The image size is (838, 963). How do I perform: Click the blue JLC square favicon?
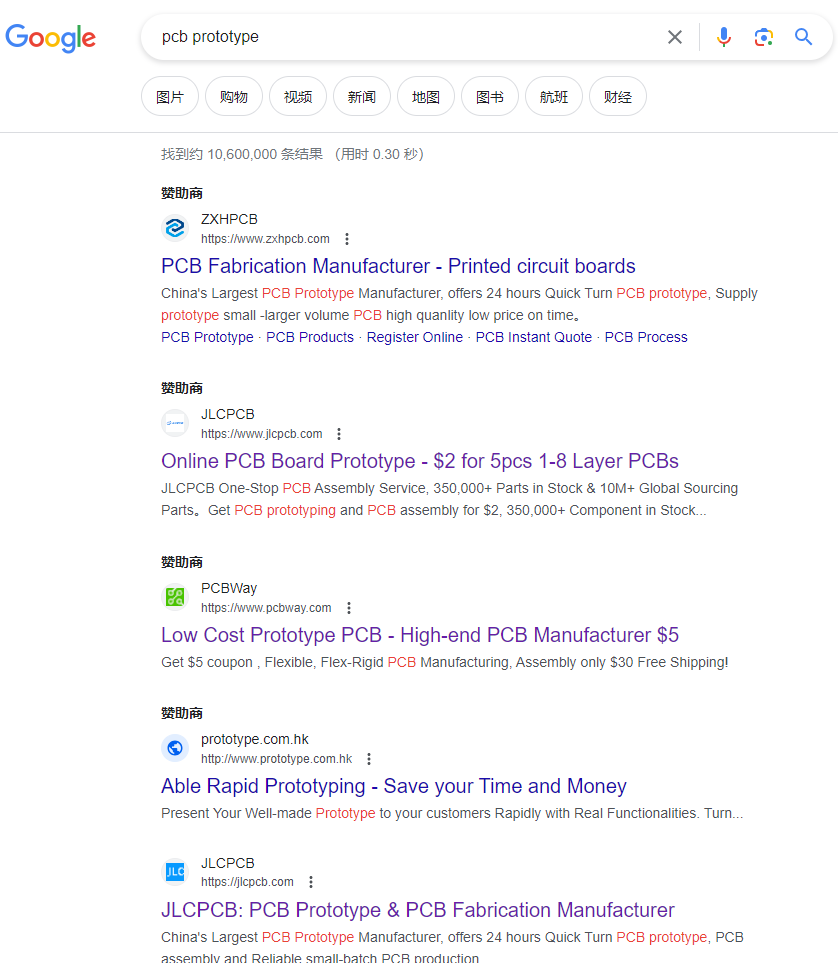(175, 872)
